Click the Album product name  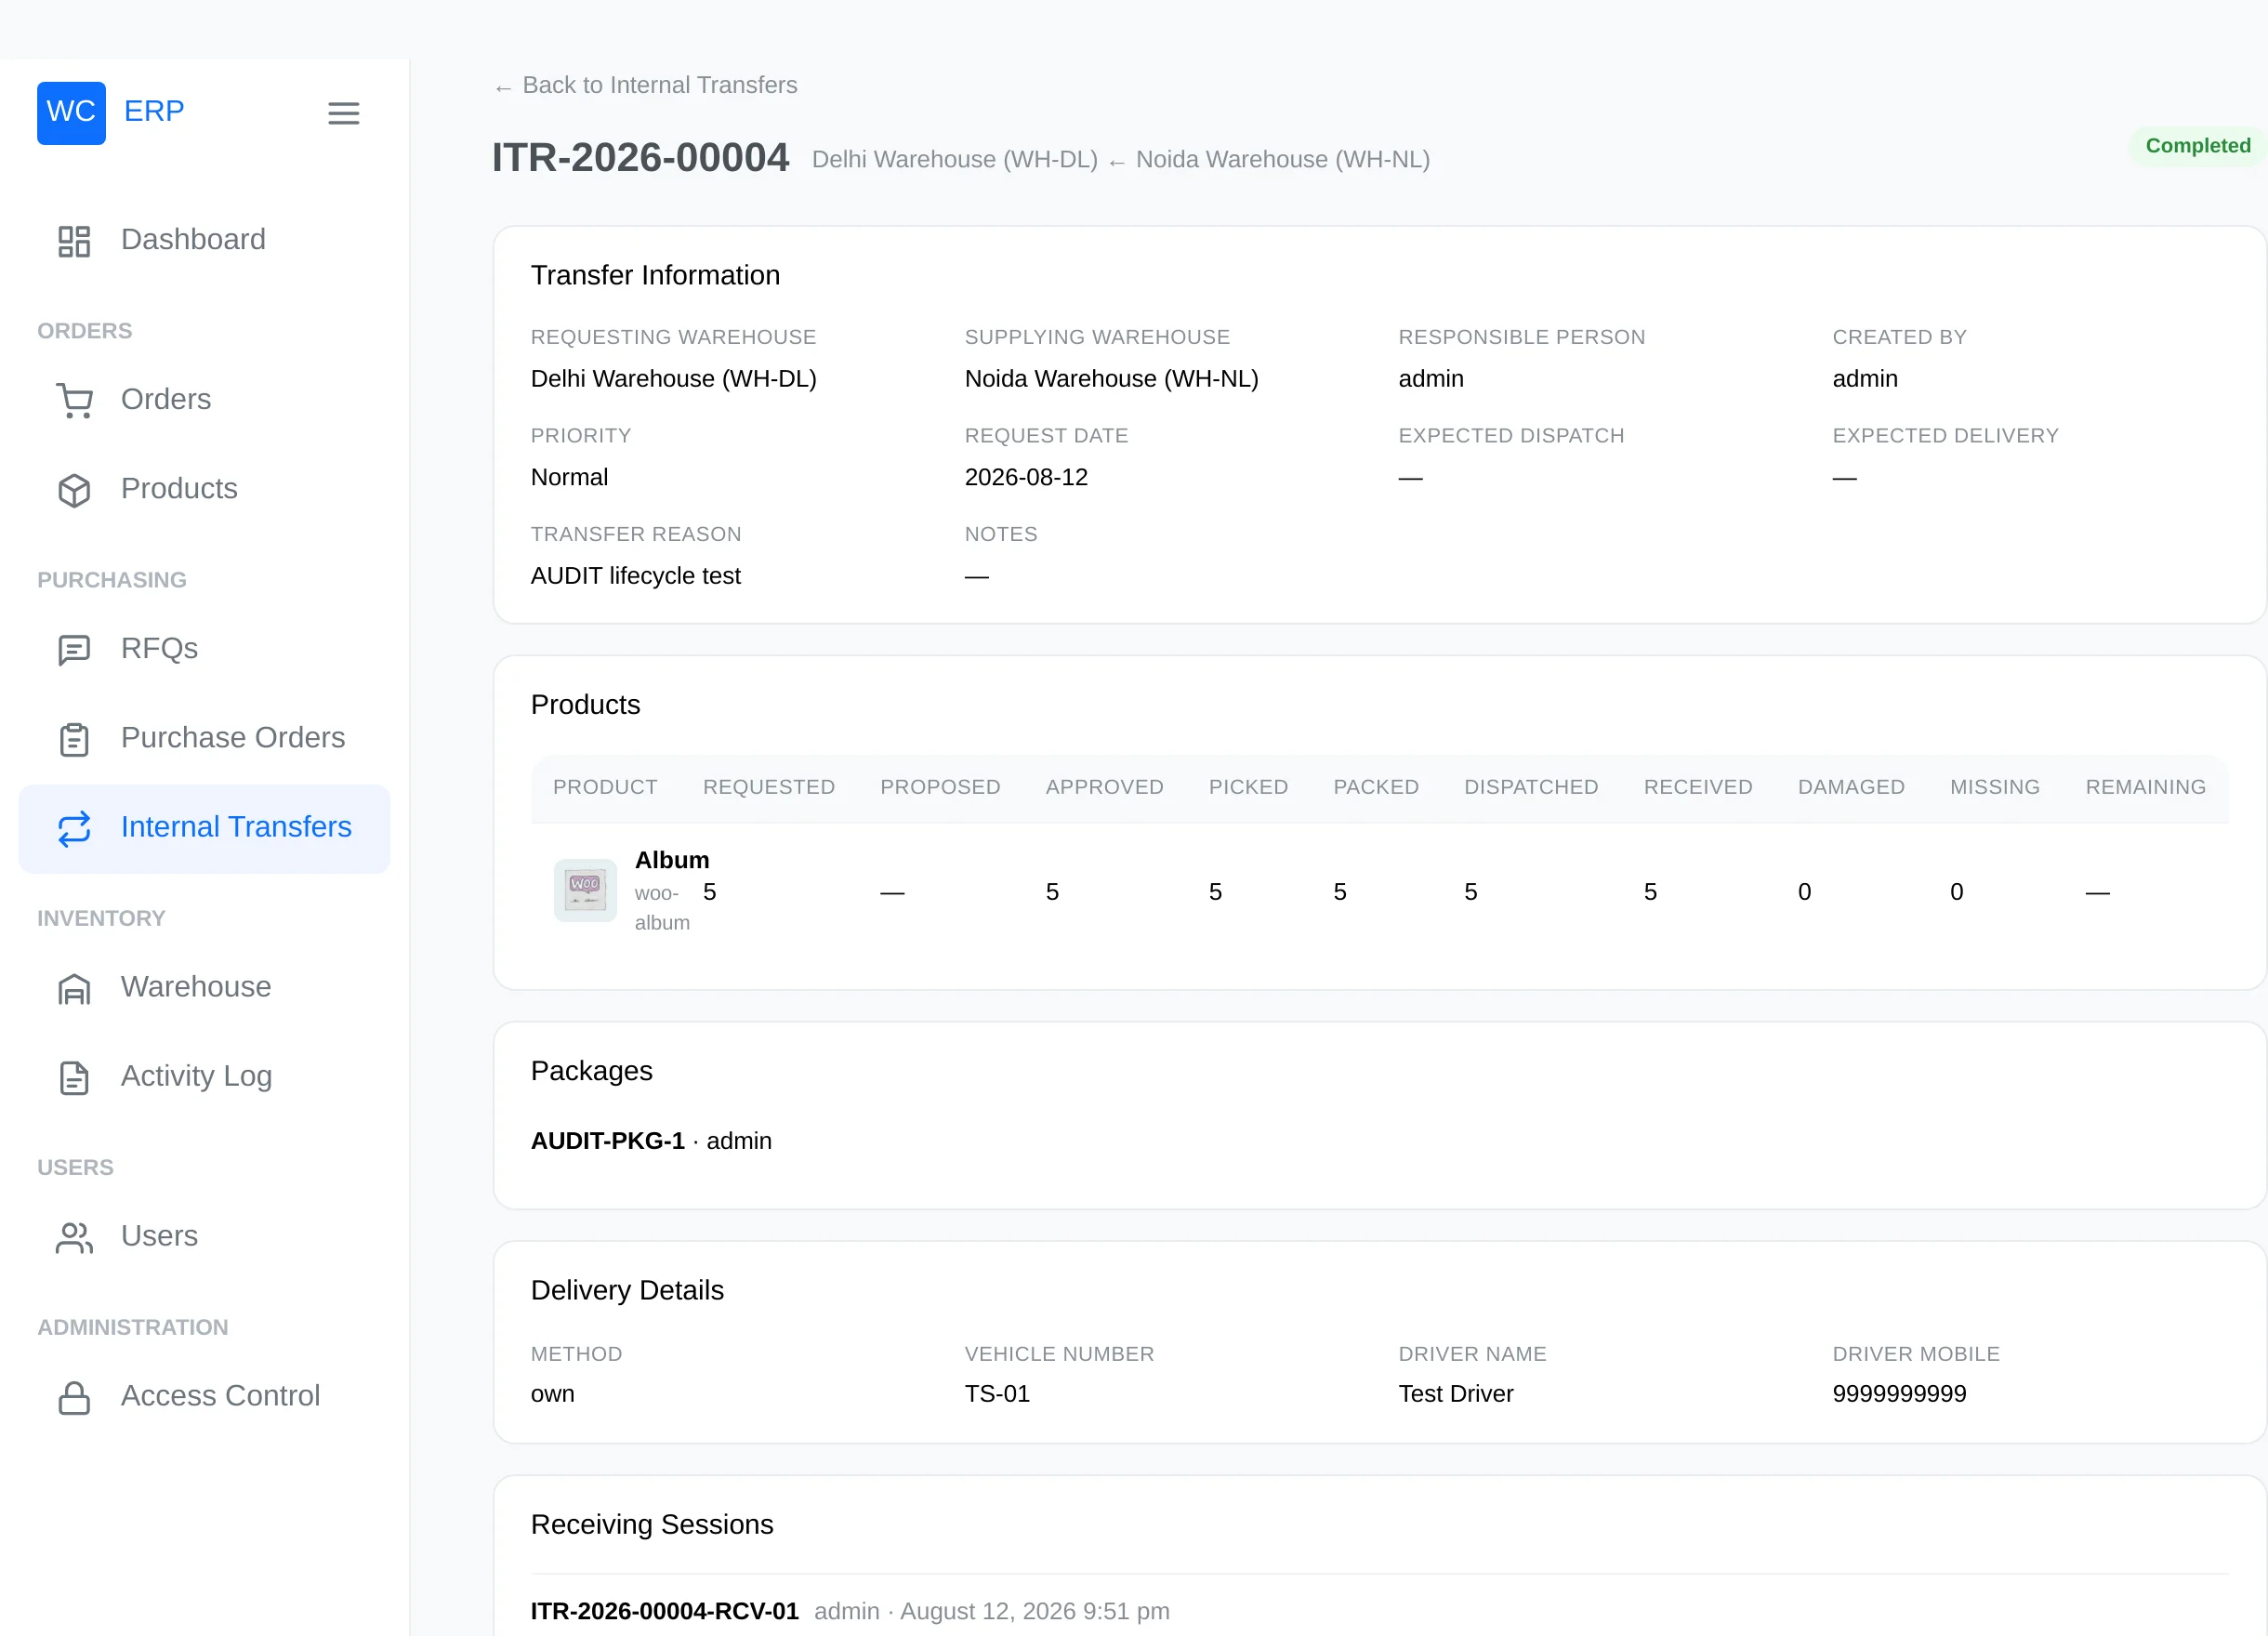click(672, 860)
